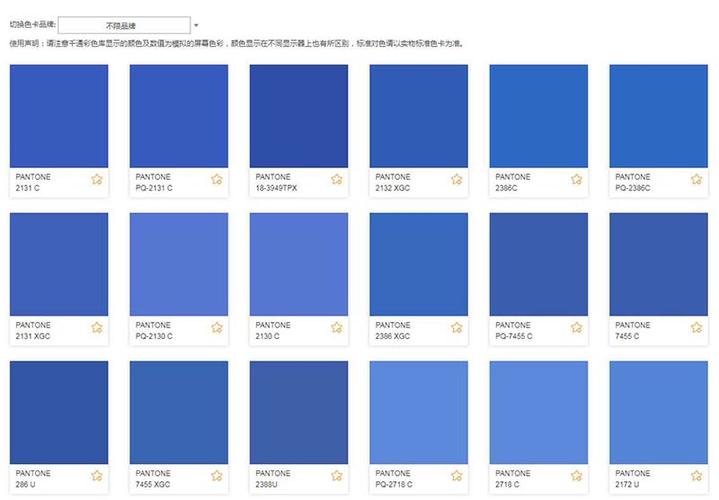Click the 使用声明 disclaimer text line
Image resolution: width=719 pixels, height=500 pixels.
coord(238,44)
